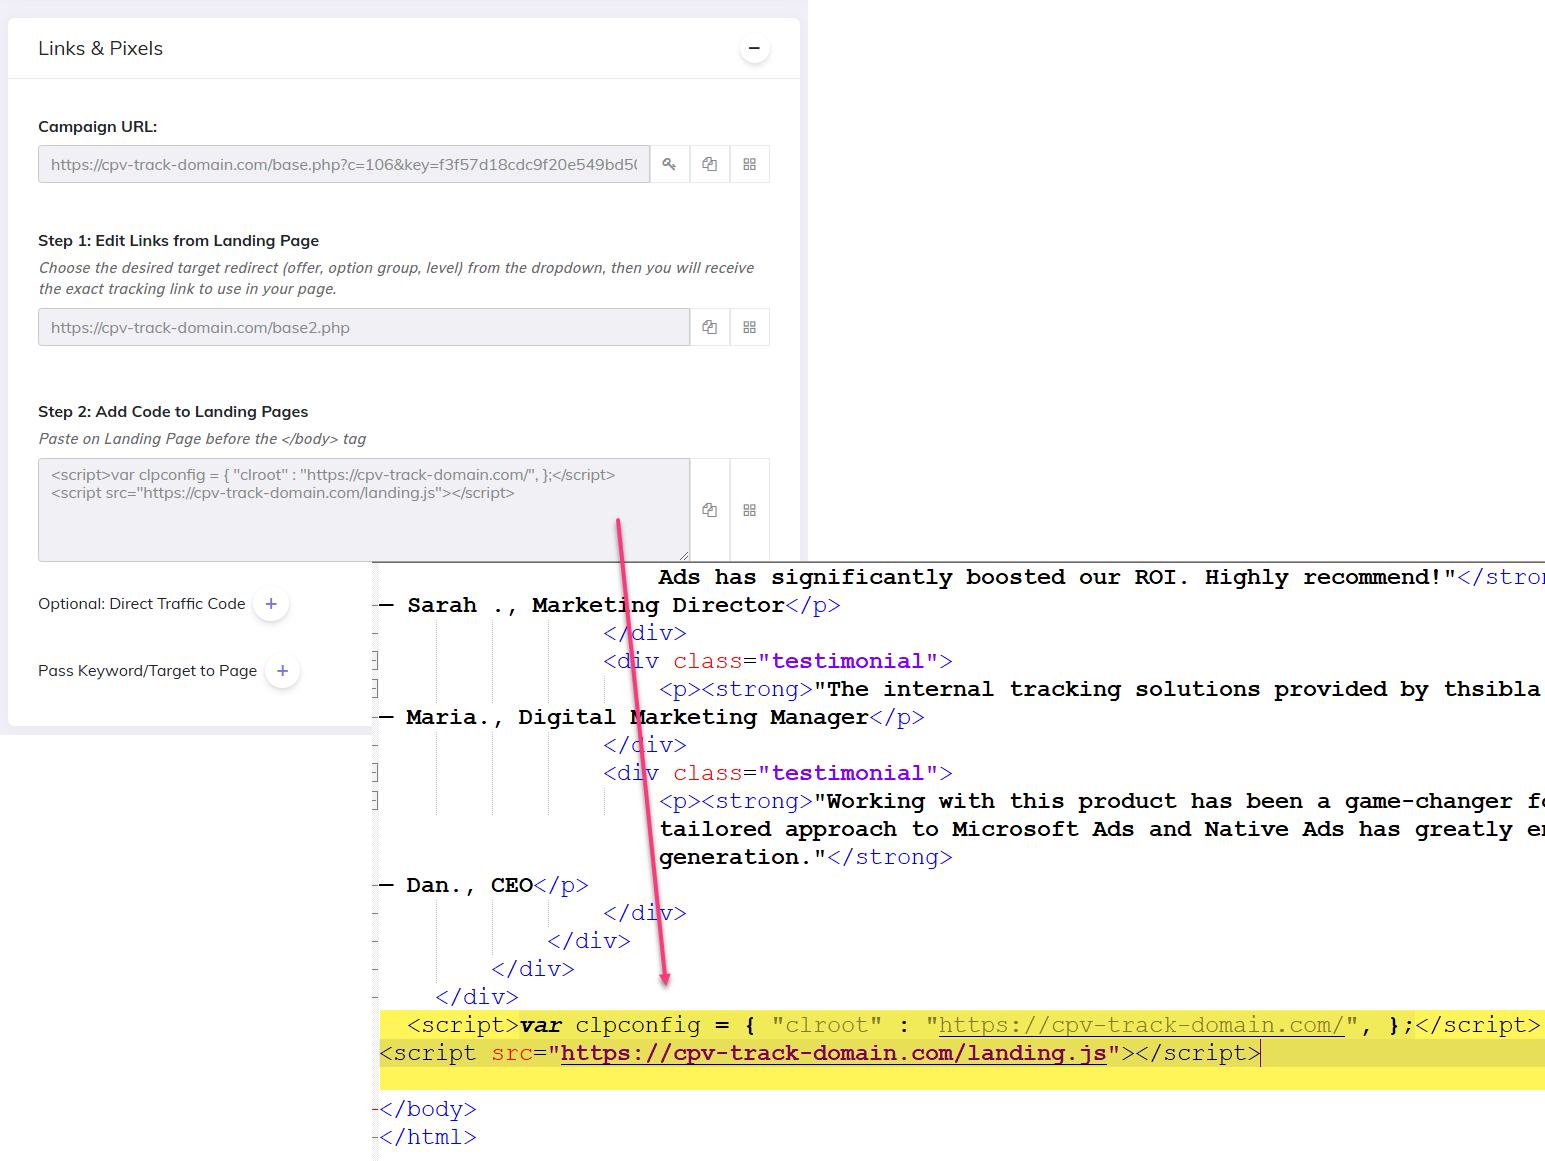Copy the Campaign URL using the copy icon
Viewport: 1545px width, 1161px height.
coord(710,164)
